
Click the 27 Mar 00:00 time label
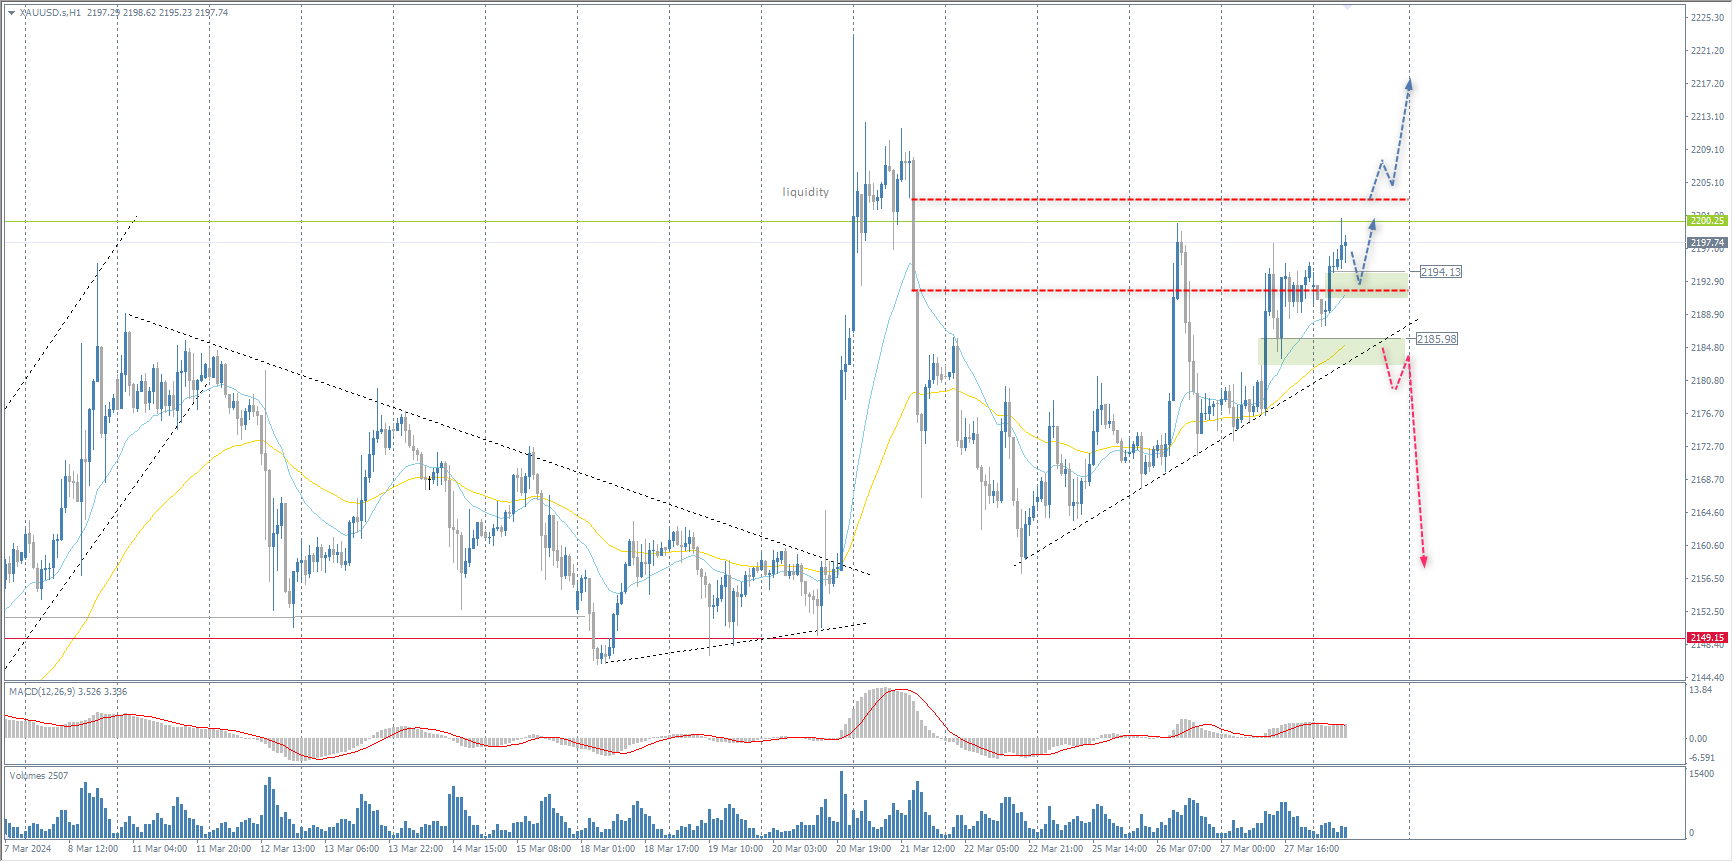coord(1248,849)
